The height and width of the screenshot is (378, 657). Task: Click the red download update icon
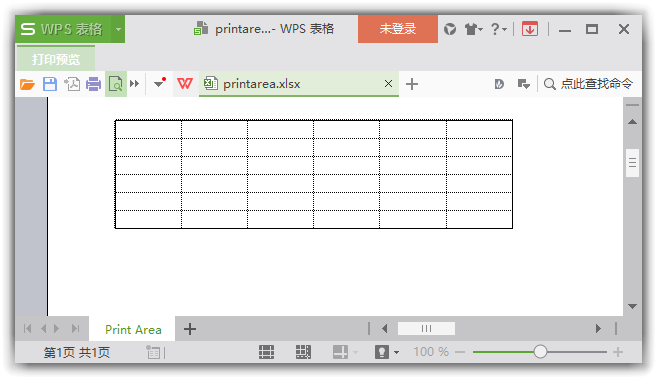(530, 29)
